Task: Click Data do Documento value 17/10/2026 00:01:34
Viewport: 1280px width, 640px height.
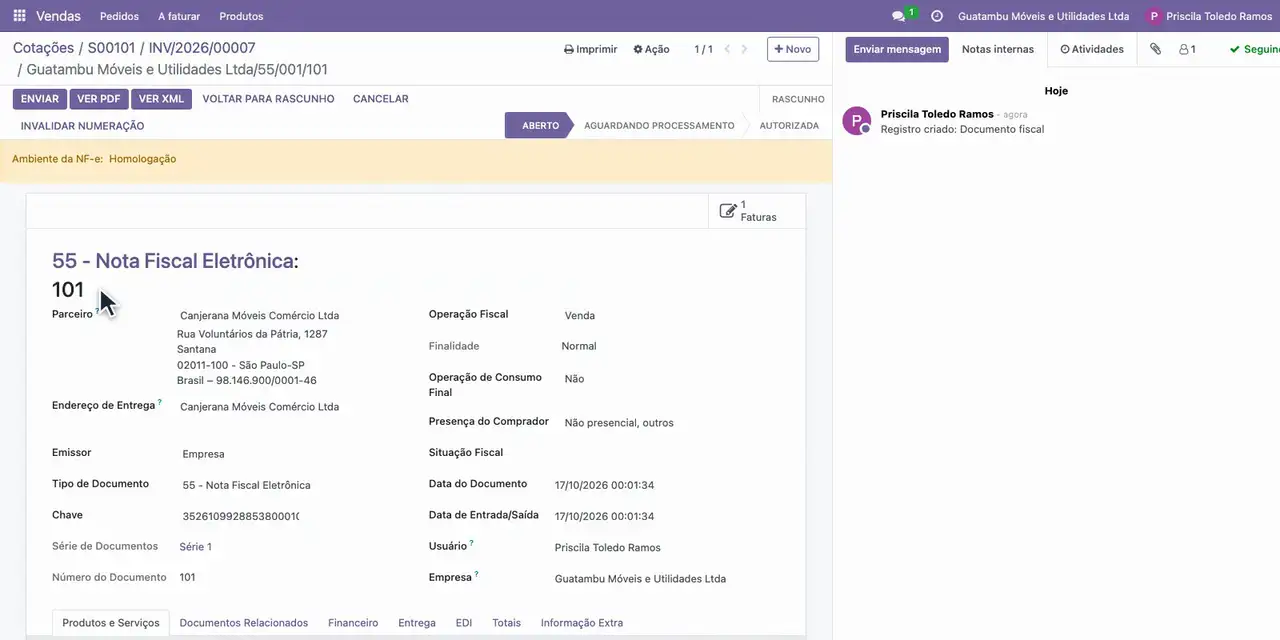Action: click(604, 485)
